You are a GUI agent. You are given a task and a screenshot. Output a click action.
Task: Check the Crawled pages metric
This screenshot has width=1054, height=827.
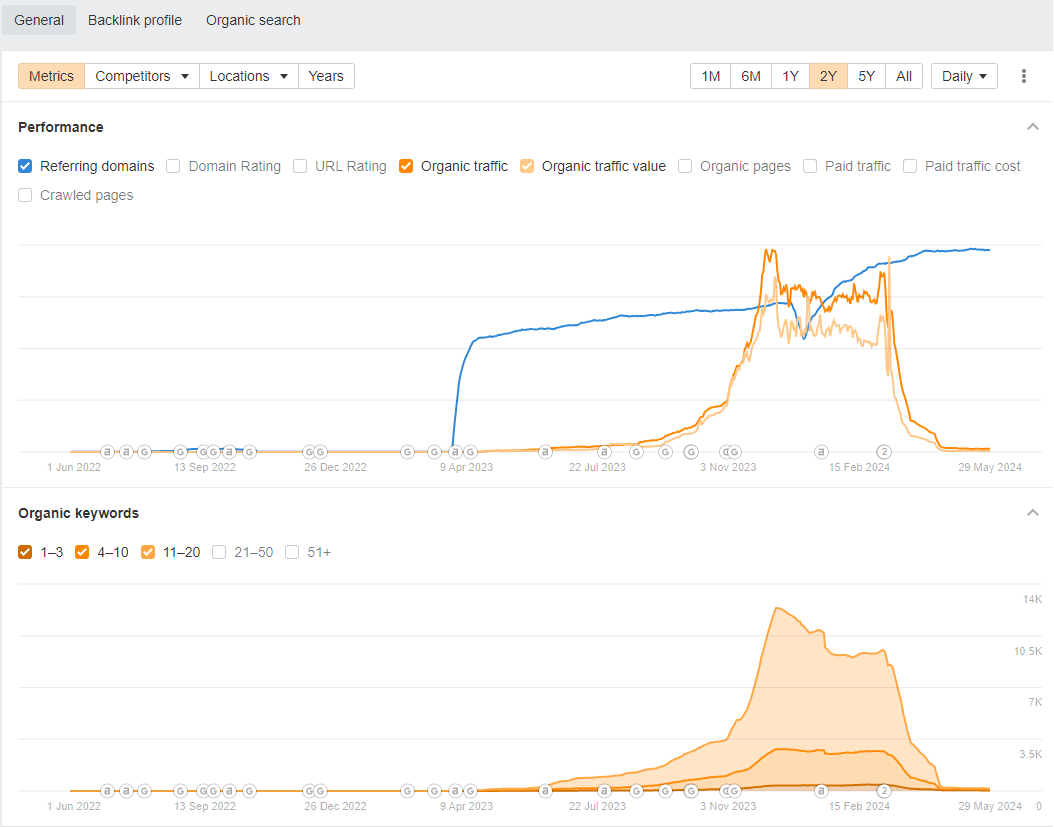26,195
